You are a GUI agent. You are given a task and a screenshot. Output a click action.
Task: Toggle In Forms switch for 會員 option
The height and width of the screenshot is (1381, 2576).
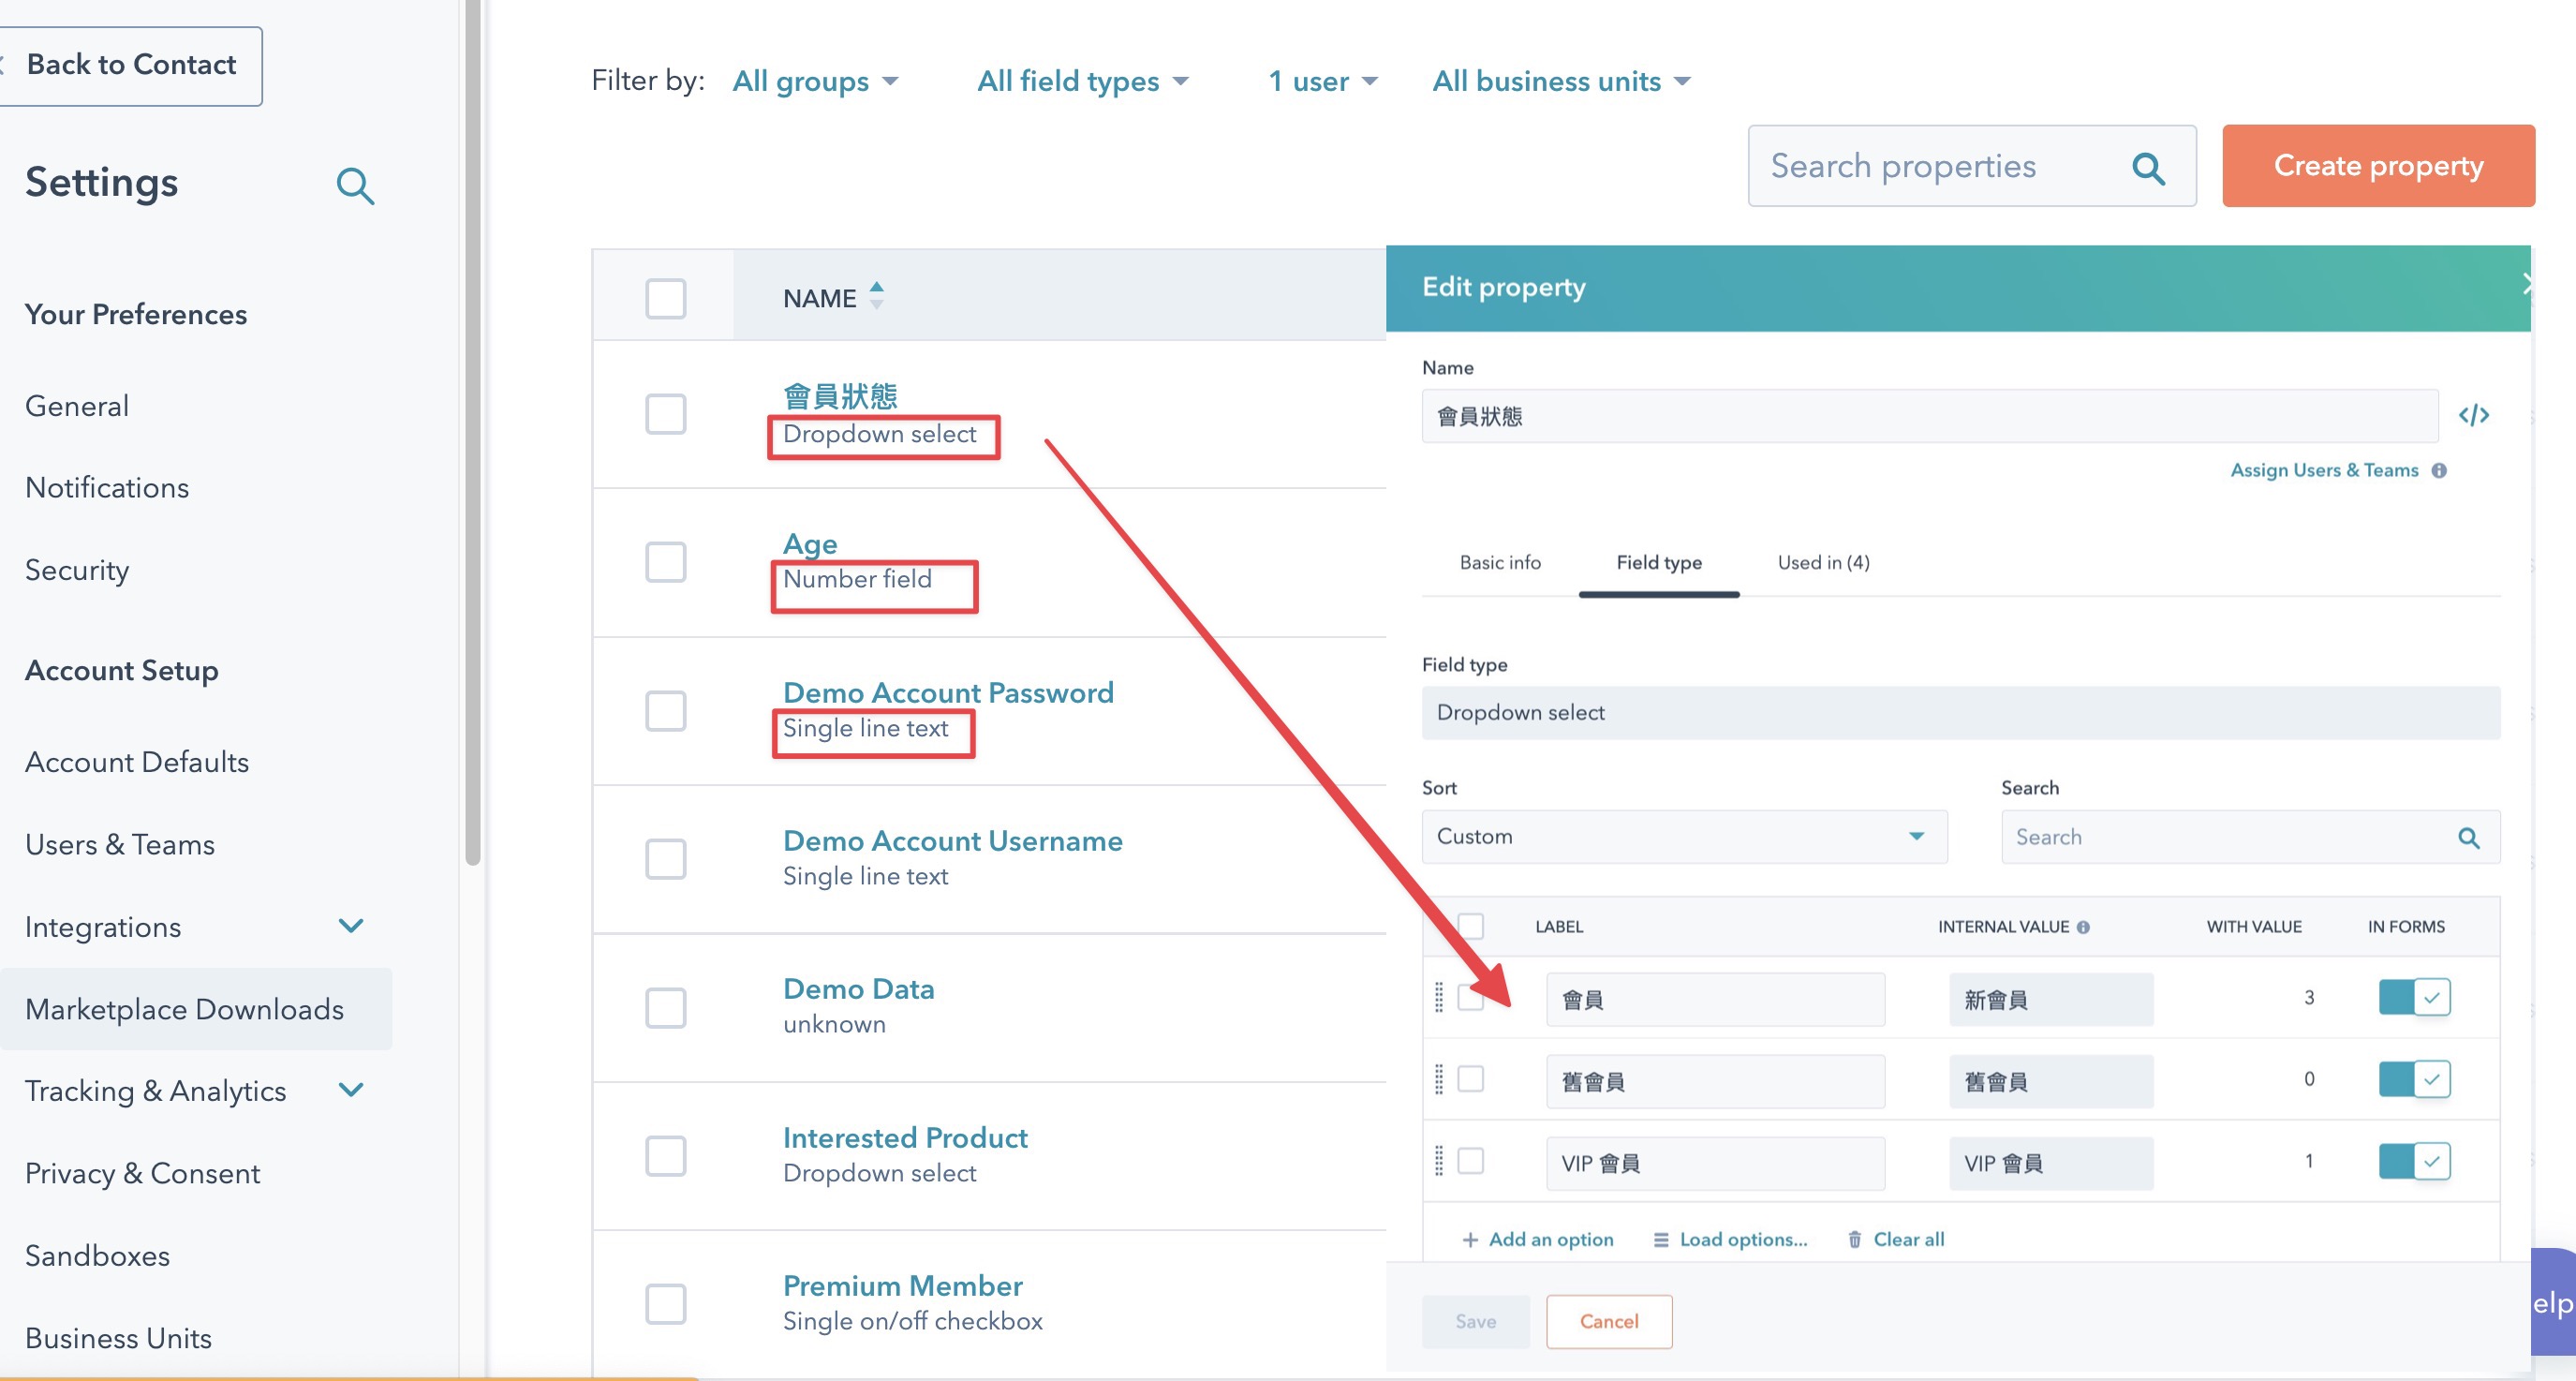click(2414, 997)
